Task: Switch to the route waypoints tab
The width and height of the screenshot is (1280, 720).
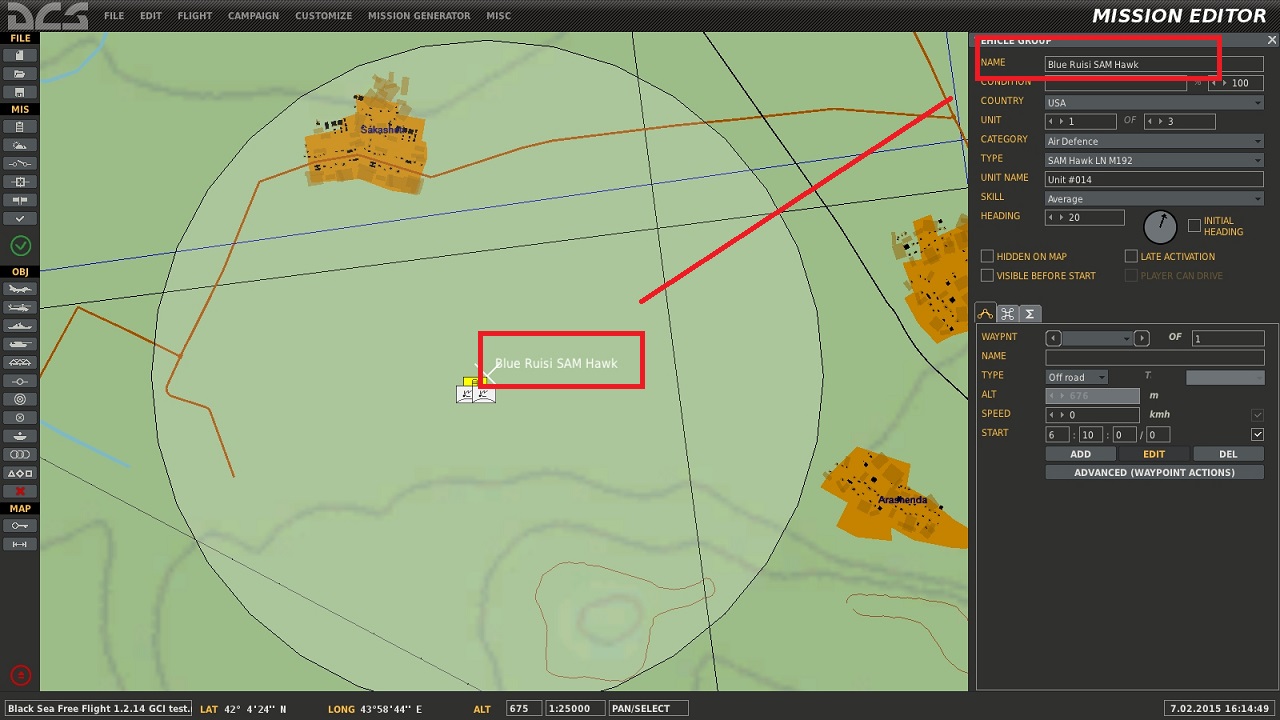Action: click(986, 314)
